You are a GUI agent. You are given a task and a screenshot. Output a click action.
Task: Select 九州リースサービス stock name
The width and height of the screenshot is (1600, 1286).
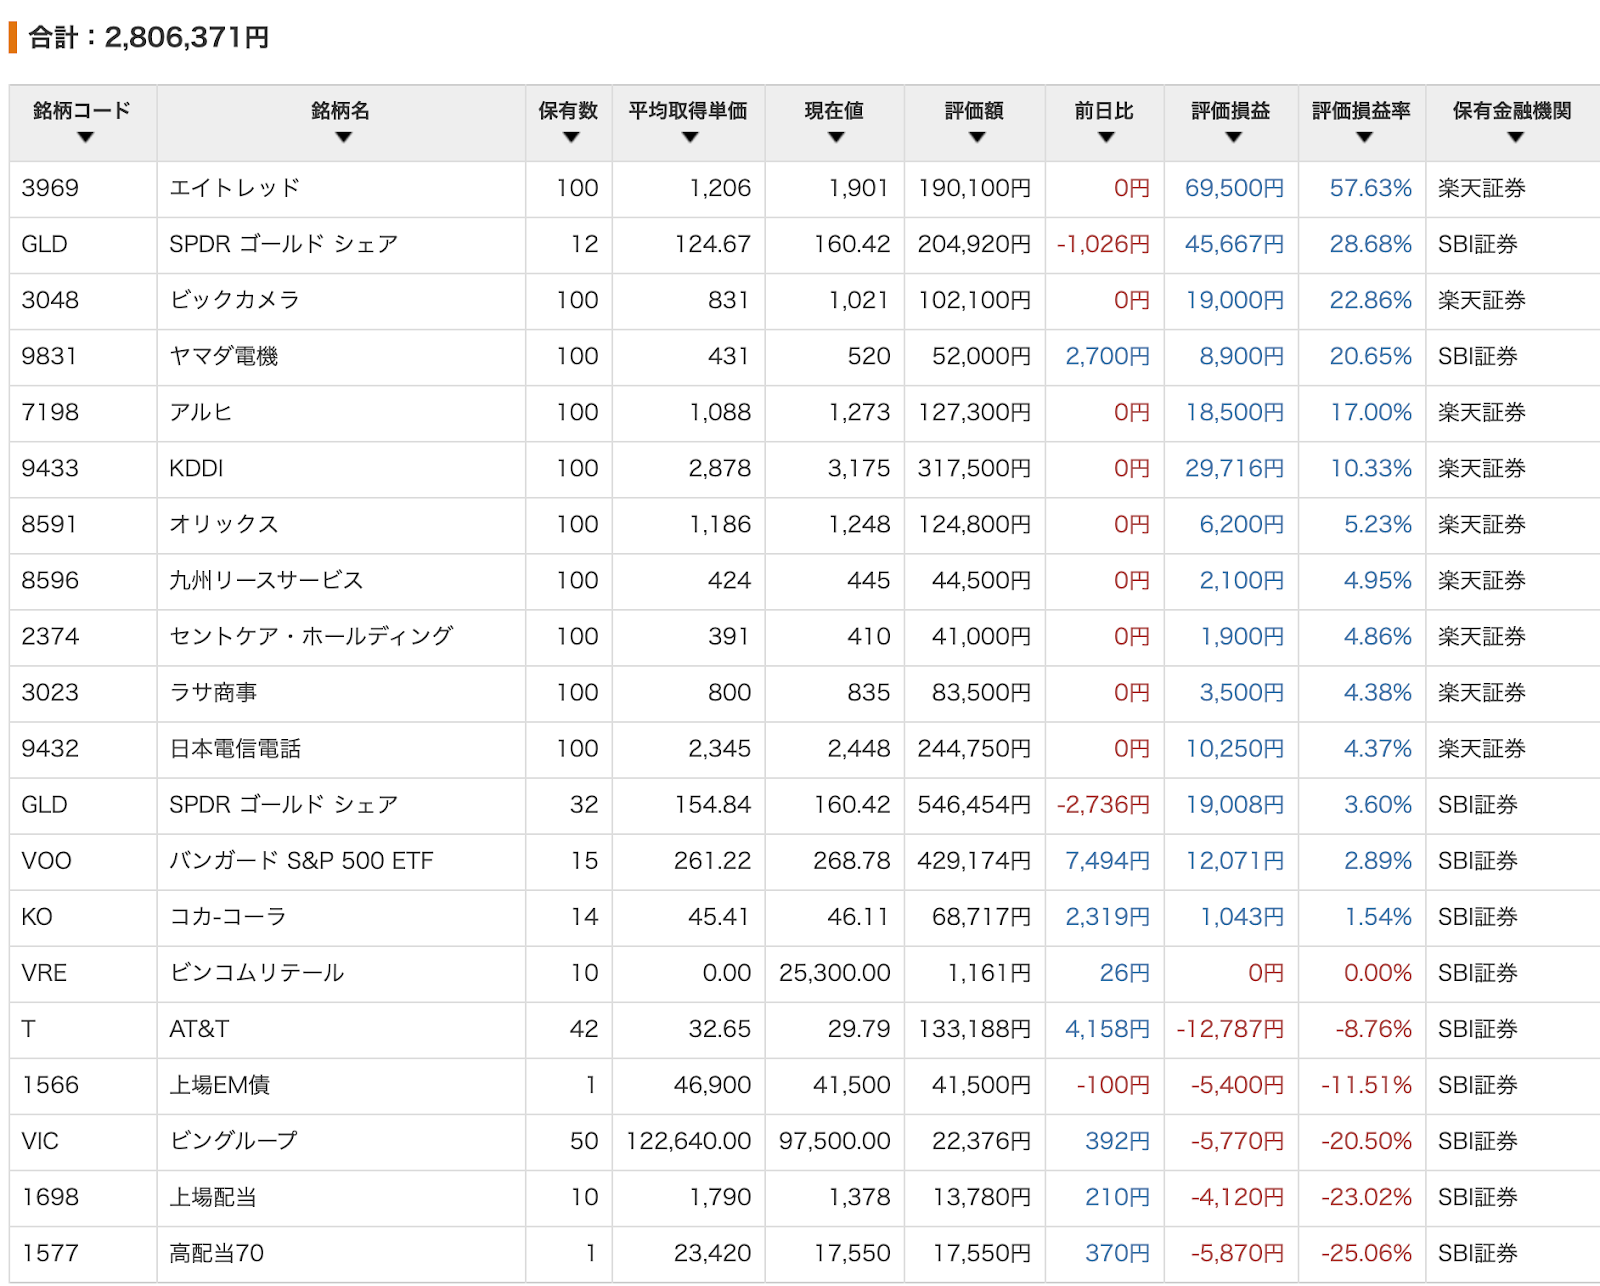(266, 580)
